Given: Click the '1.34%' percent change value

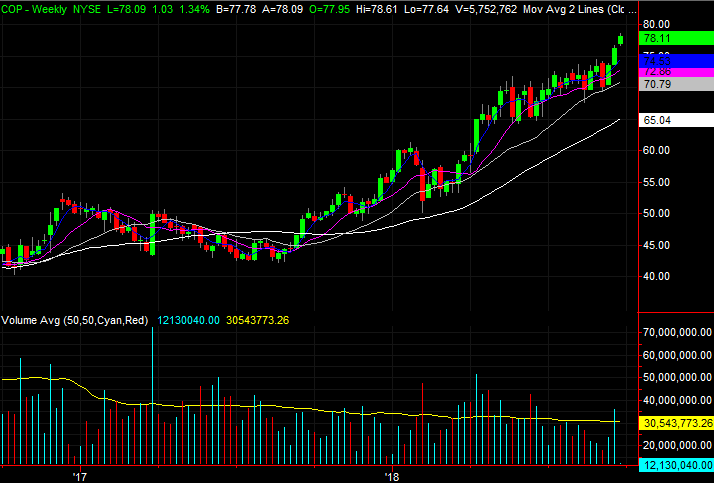Looking at the screenshot, I should pyautogui.click(x=194, y=9).
